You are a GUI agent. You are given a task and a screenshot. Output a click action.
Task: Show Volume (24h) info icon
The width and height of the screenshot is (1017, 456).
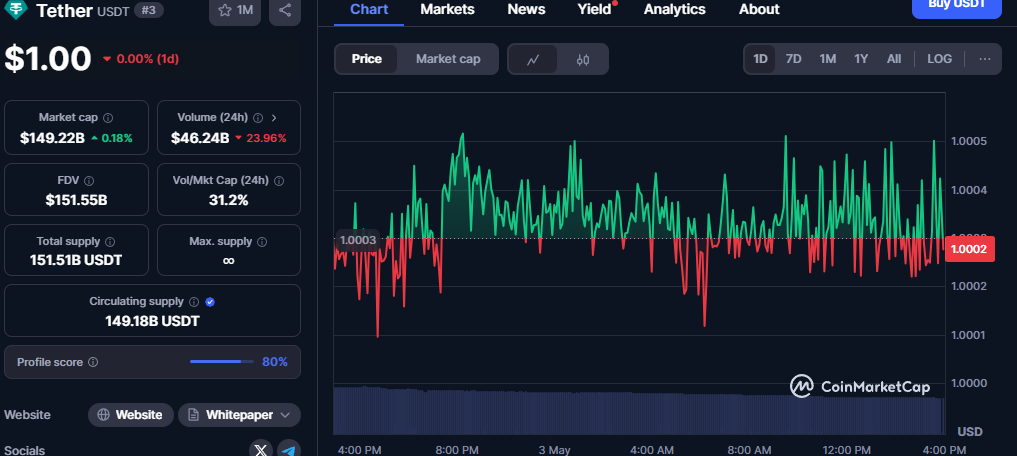tap(257, 118)
